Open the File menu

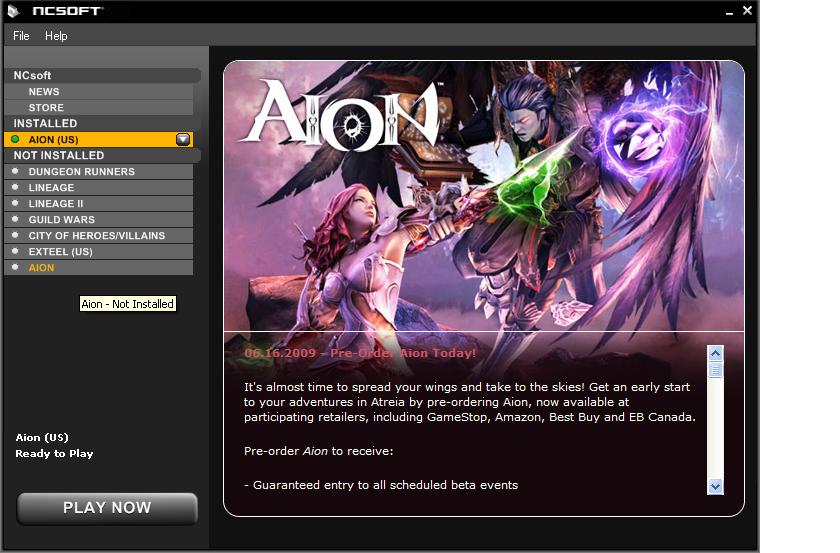(x=21, y=36)
